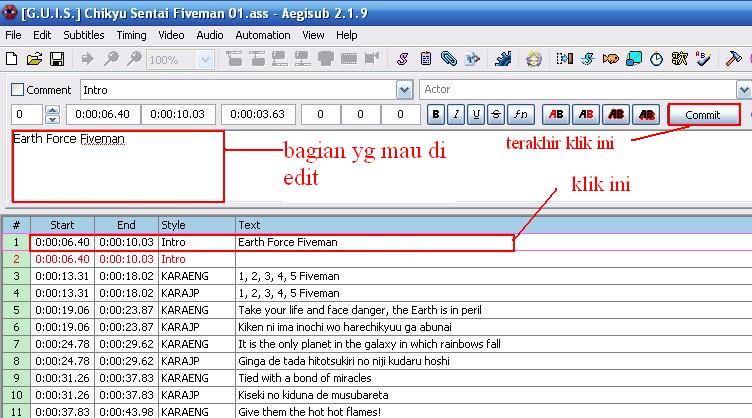The image size is (752, 418).
Task: Click the Style column header
Action: pos(197,225)
